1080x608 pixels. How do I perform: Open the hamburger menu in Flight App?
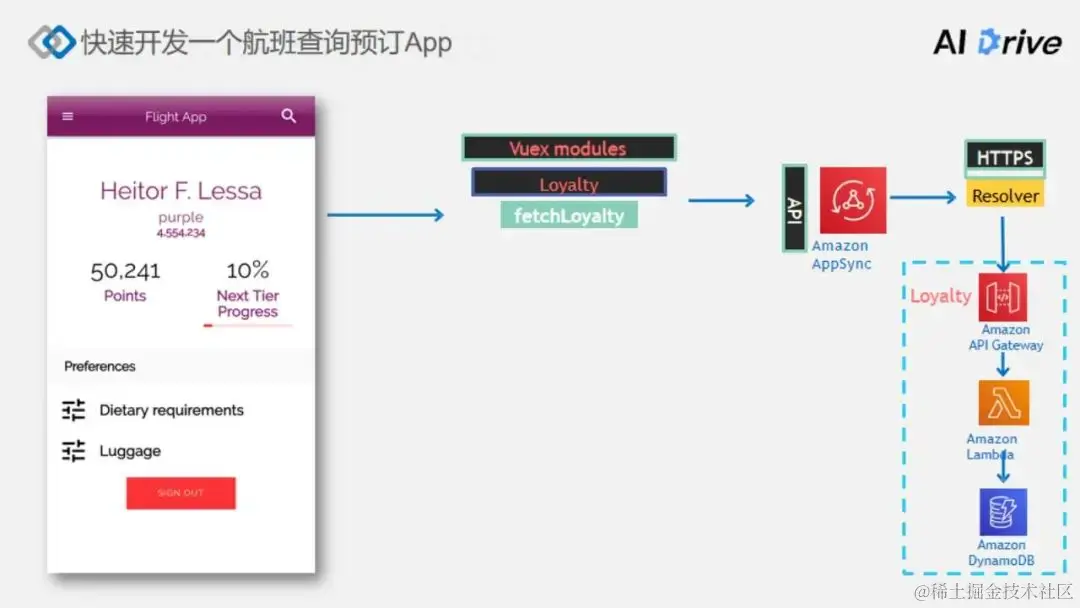click(x=68, y=116)
